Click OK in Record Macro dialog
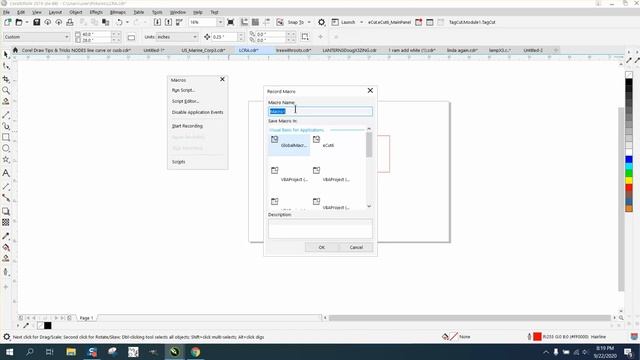Viewport: 640px width, 360px height. tap(322, 247)
